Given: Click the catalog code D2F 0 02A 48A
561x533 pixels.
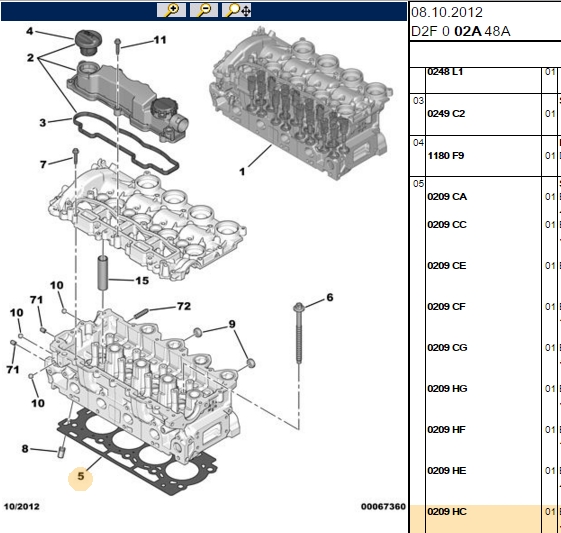Looking at the screenshot, I should 461,31.
